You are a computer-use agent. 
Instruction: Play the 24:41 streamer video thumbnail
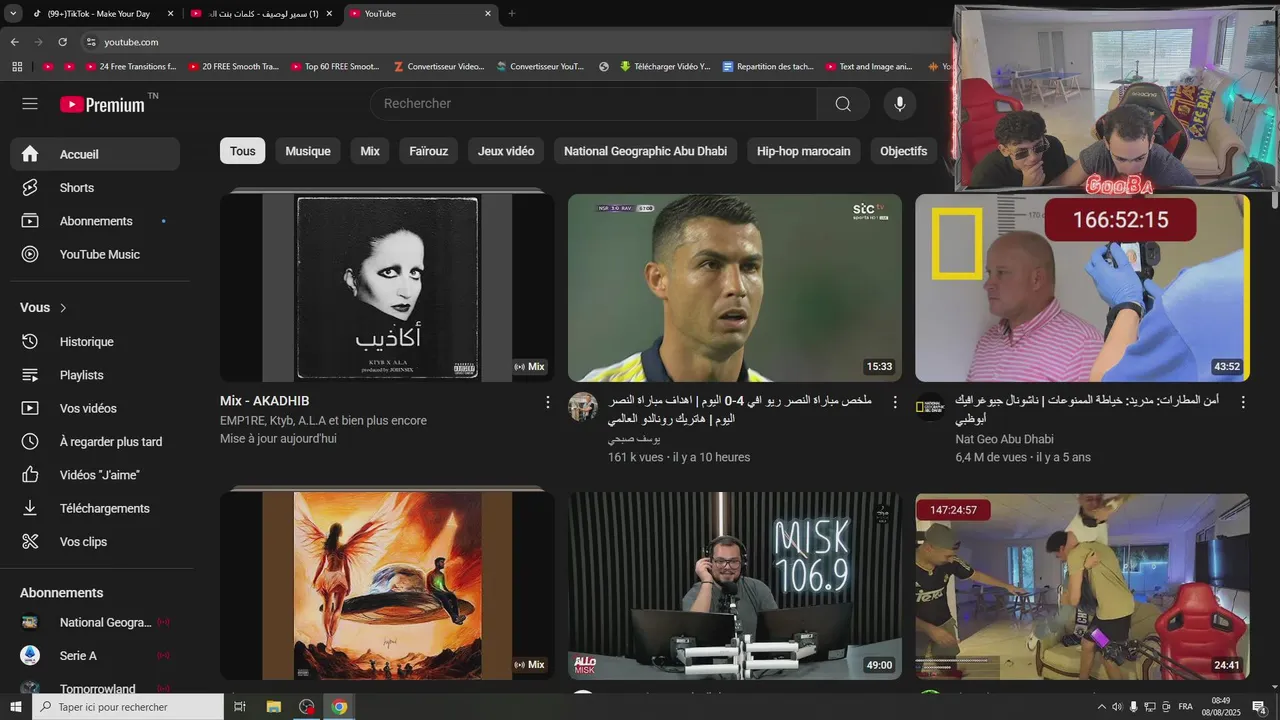[x=1082, y=586]
